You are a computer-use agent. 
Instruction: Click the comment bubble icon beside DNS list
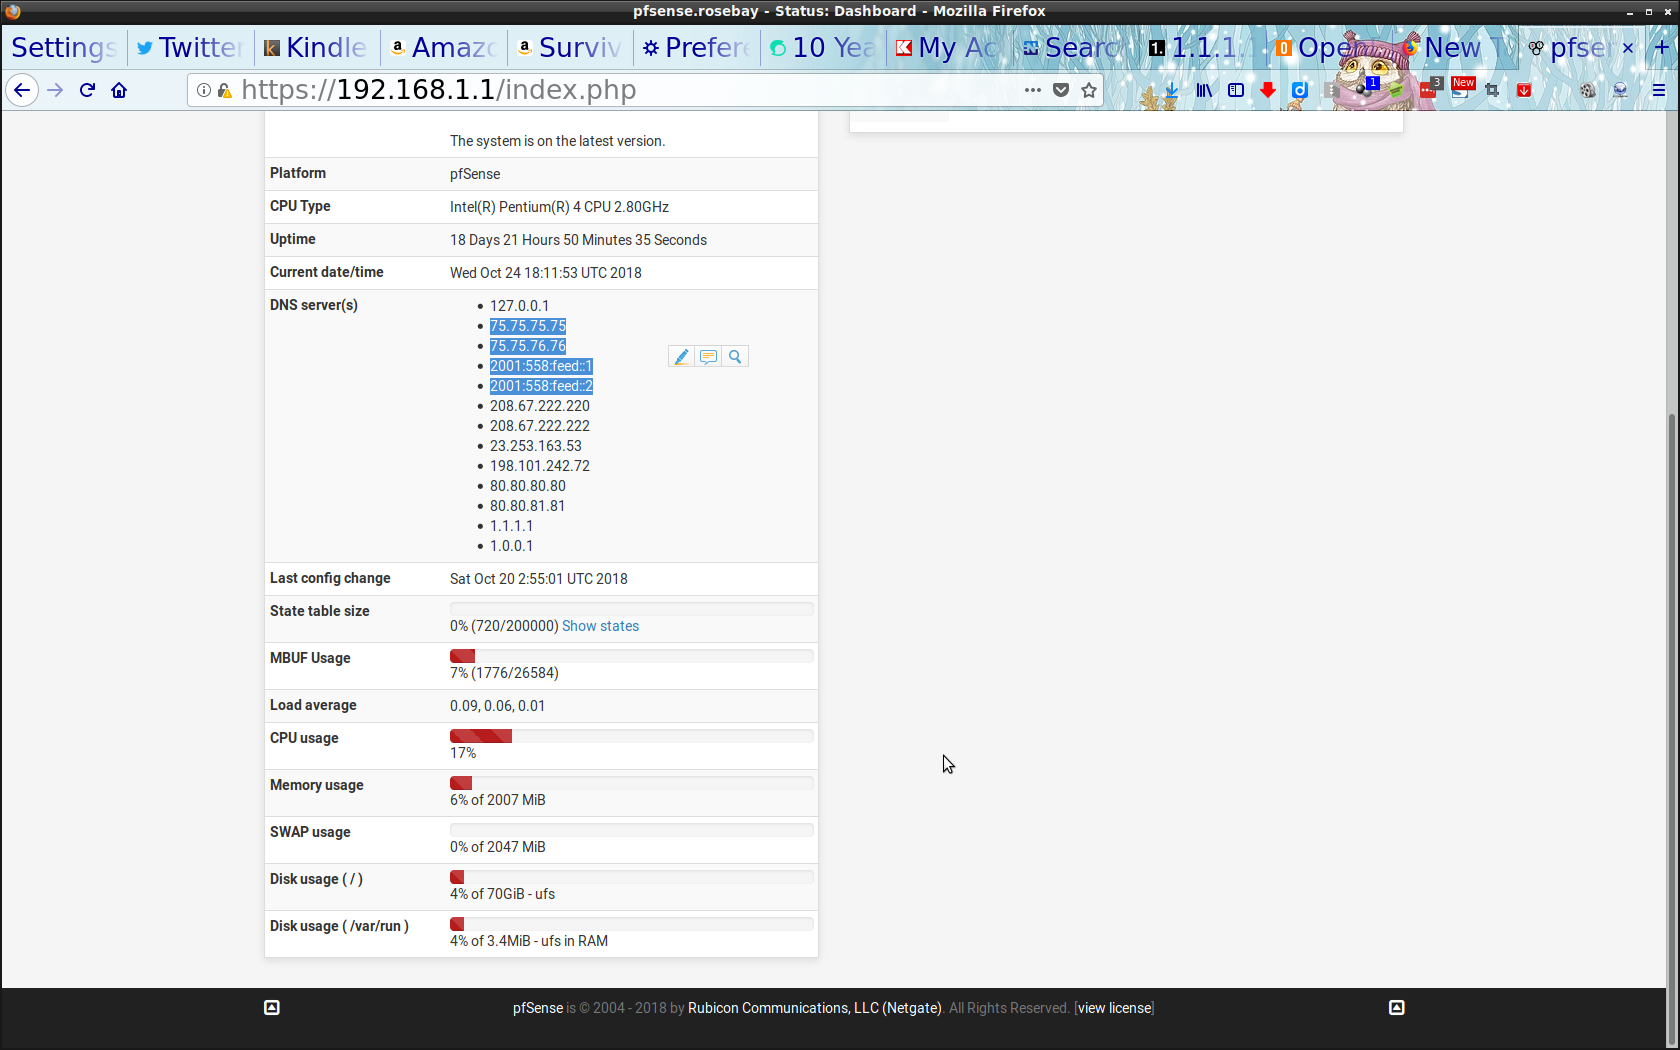point(708,357)
